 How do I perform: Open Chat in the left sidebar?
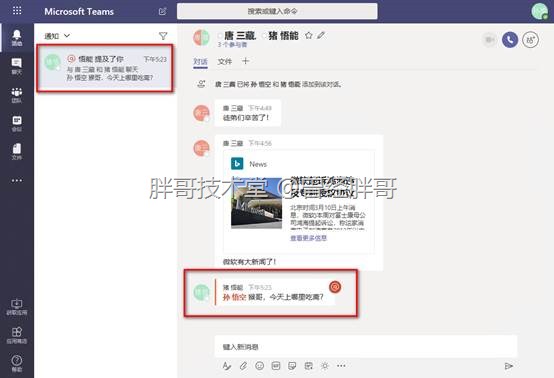pyautogui.click(x=17, y=66)
